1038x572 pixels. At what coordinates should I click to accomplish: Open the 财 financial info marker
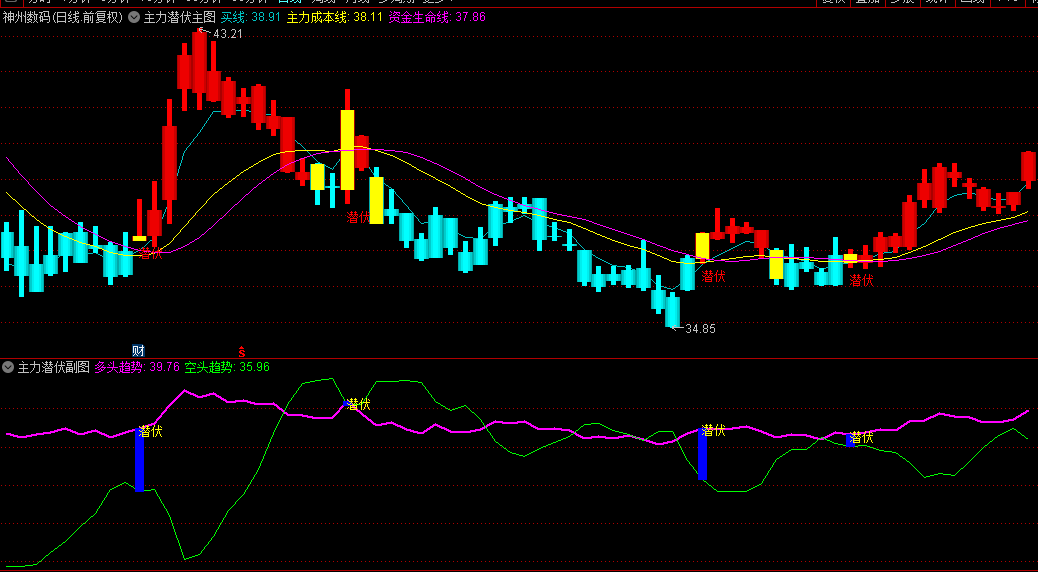(x=138, y=350)
